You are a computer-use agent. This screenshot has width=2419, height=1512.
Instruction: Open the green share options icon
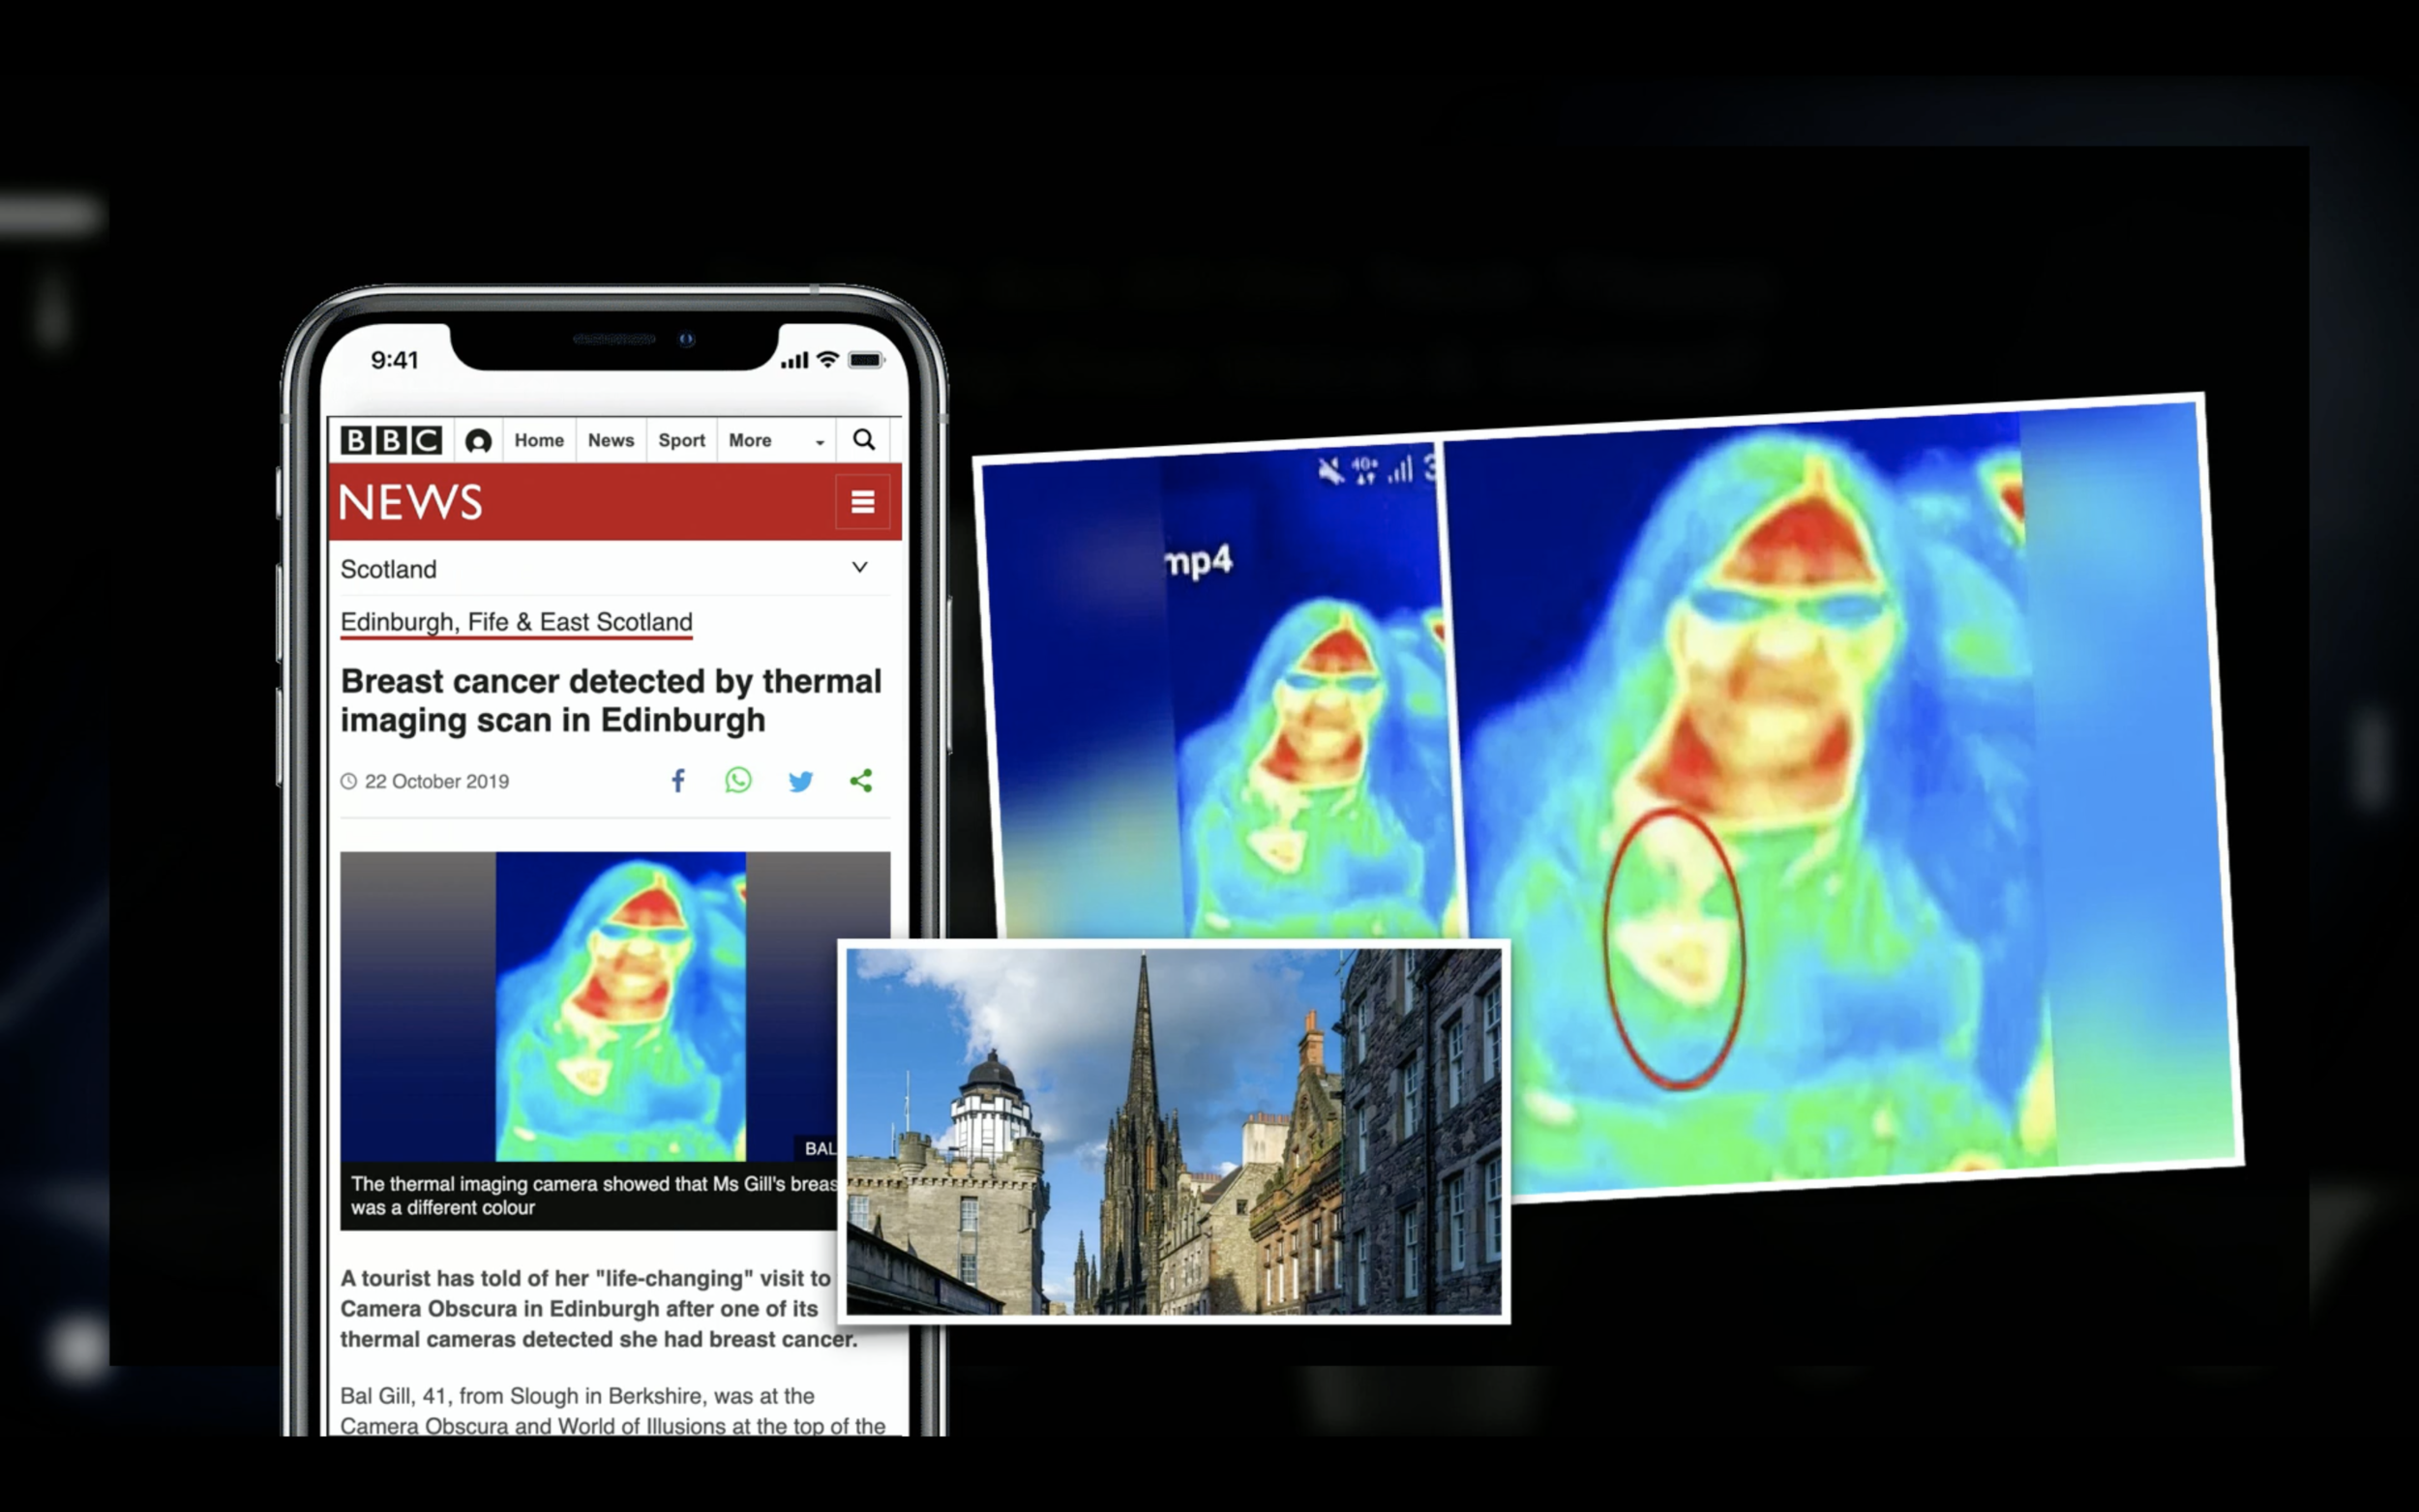861,780
